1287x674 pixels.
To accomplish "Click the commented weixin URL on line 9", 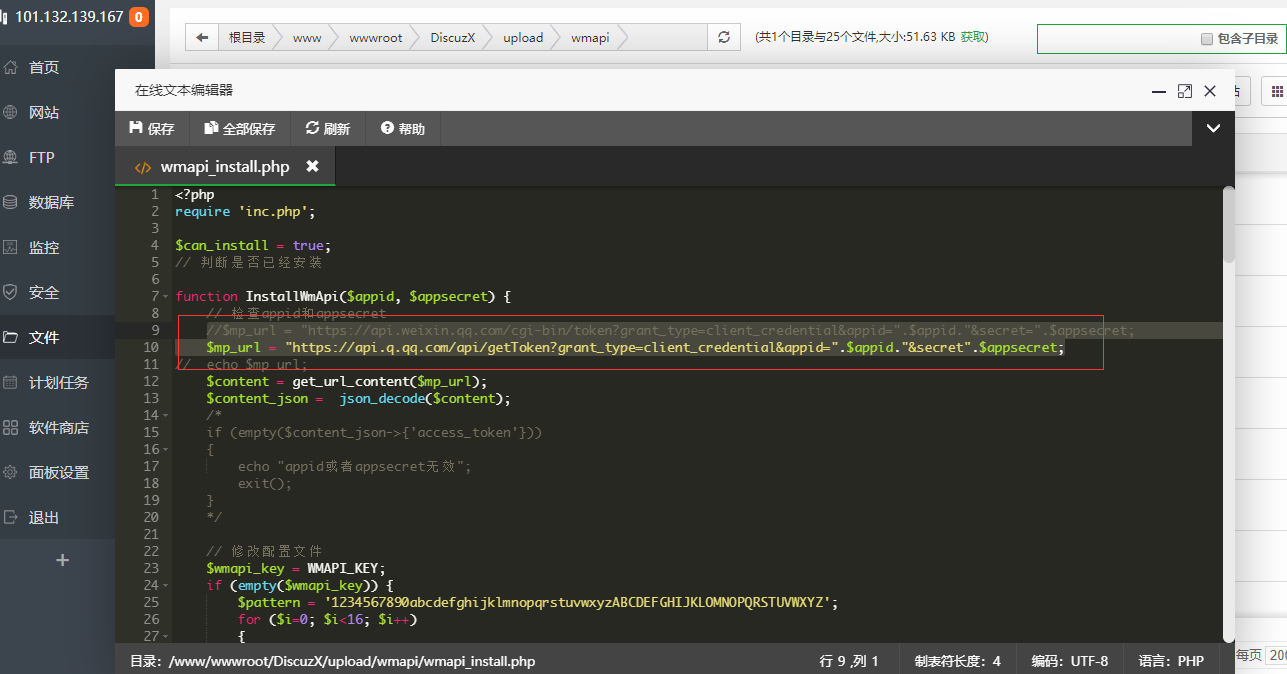I will tap(671, 330).
